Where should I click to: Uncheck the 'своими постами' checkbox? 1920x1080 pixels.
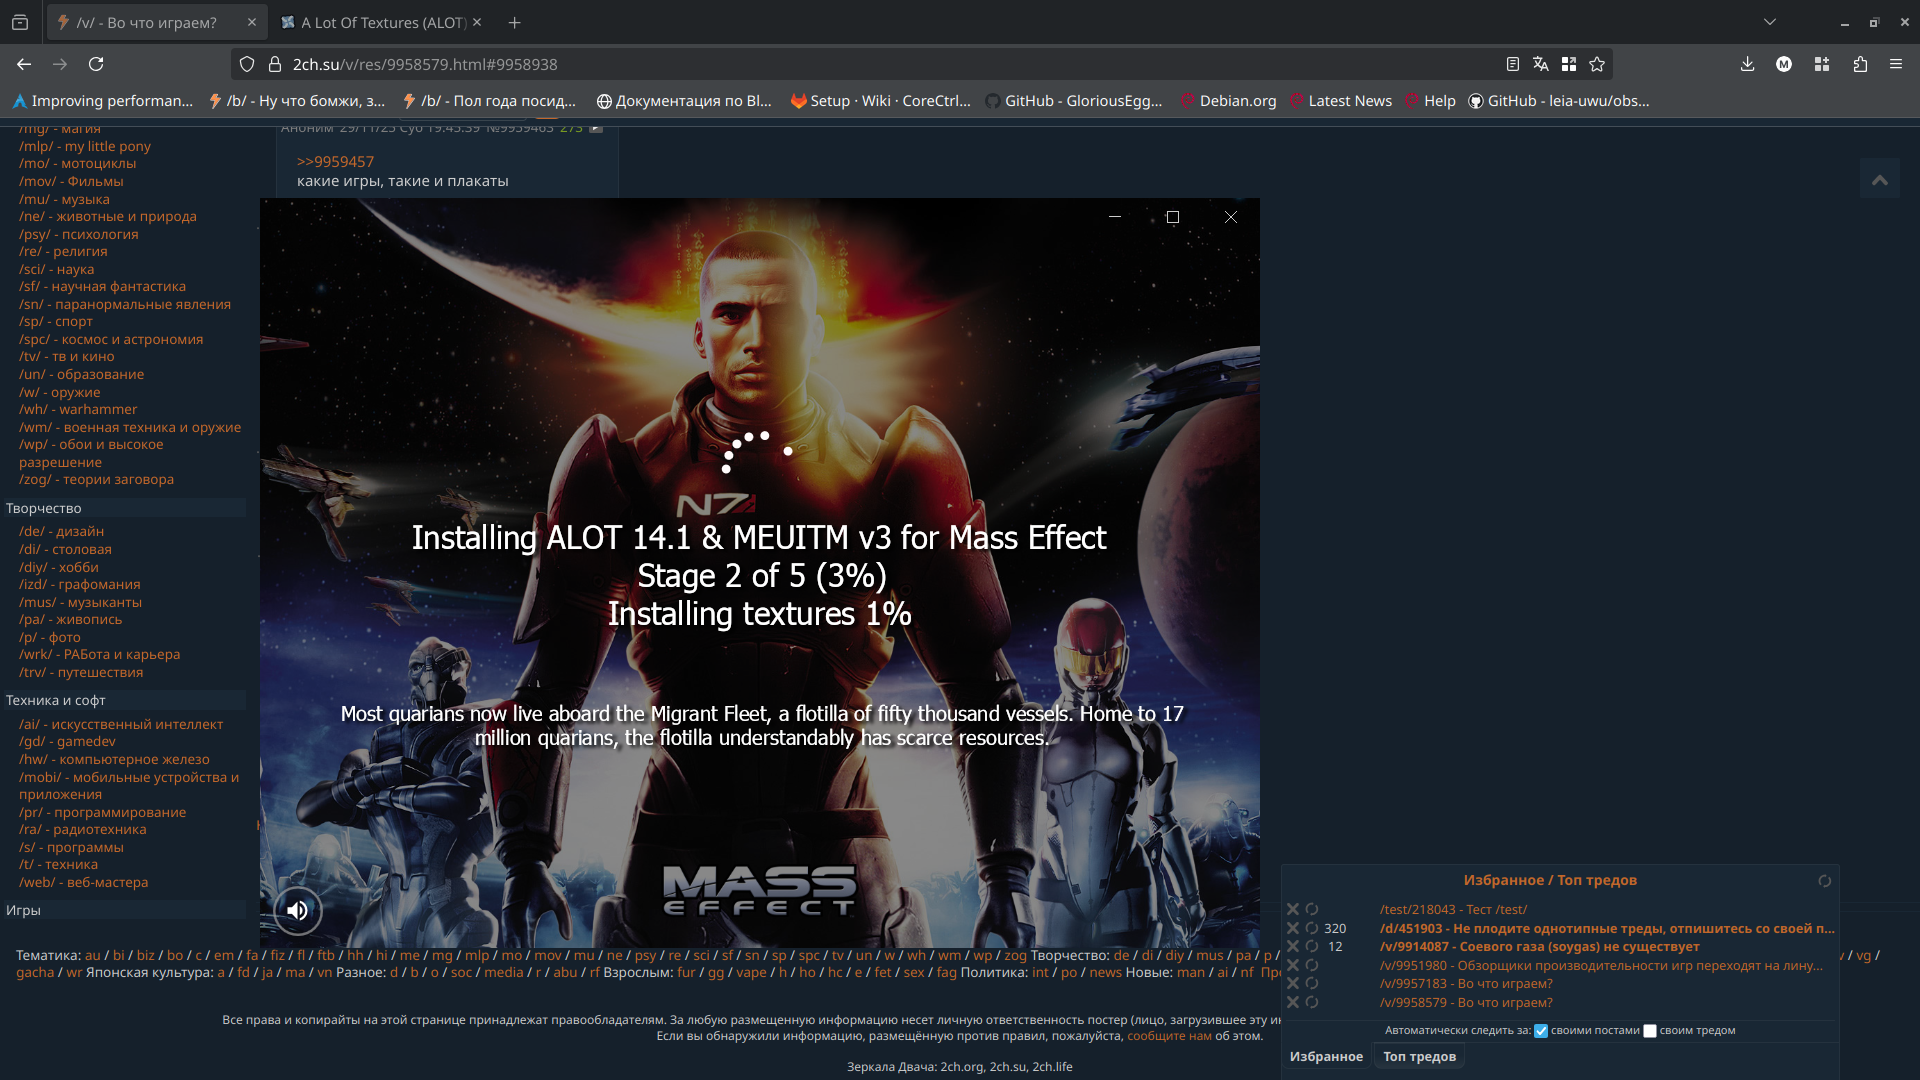tap(1541, 1031)
